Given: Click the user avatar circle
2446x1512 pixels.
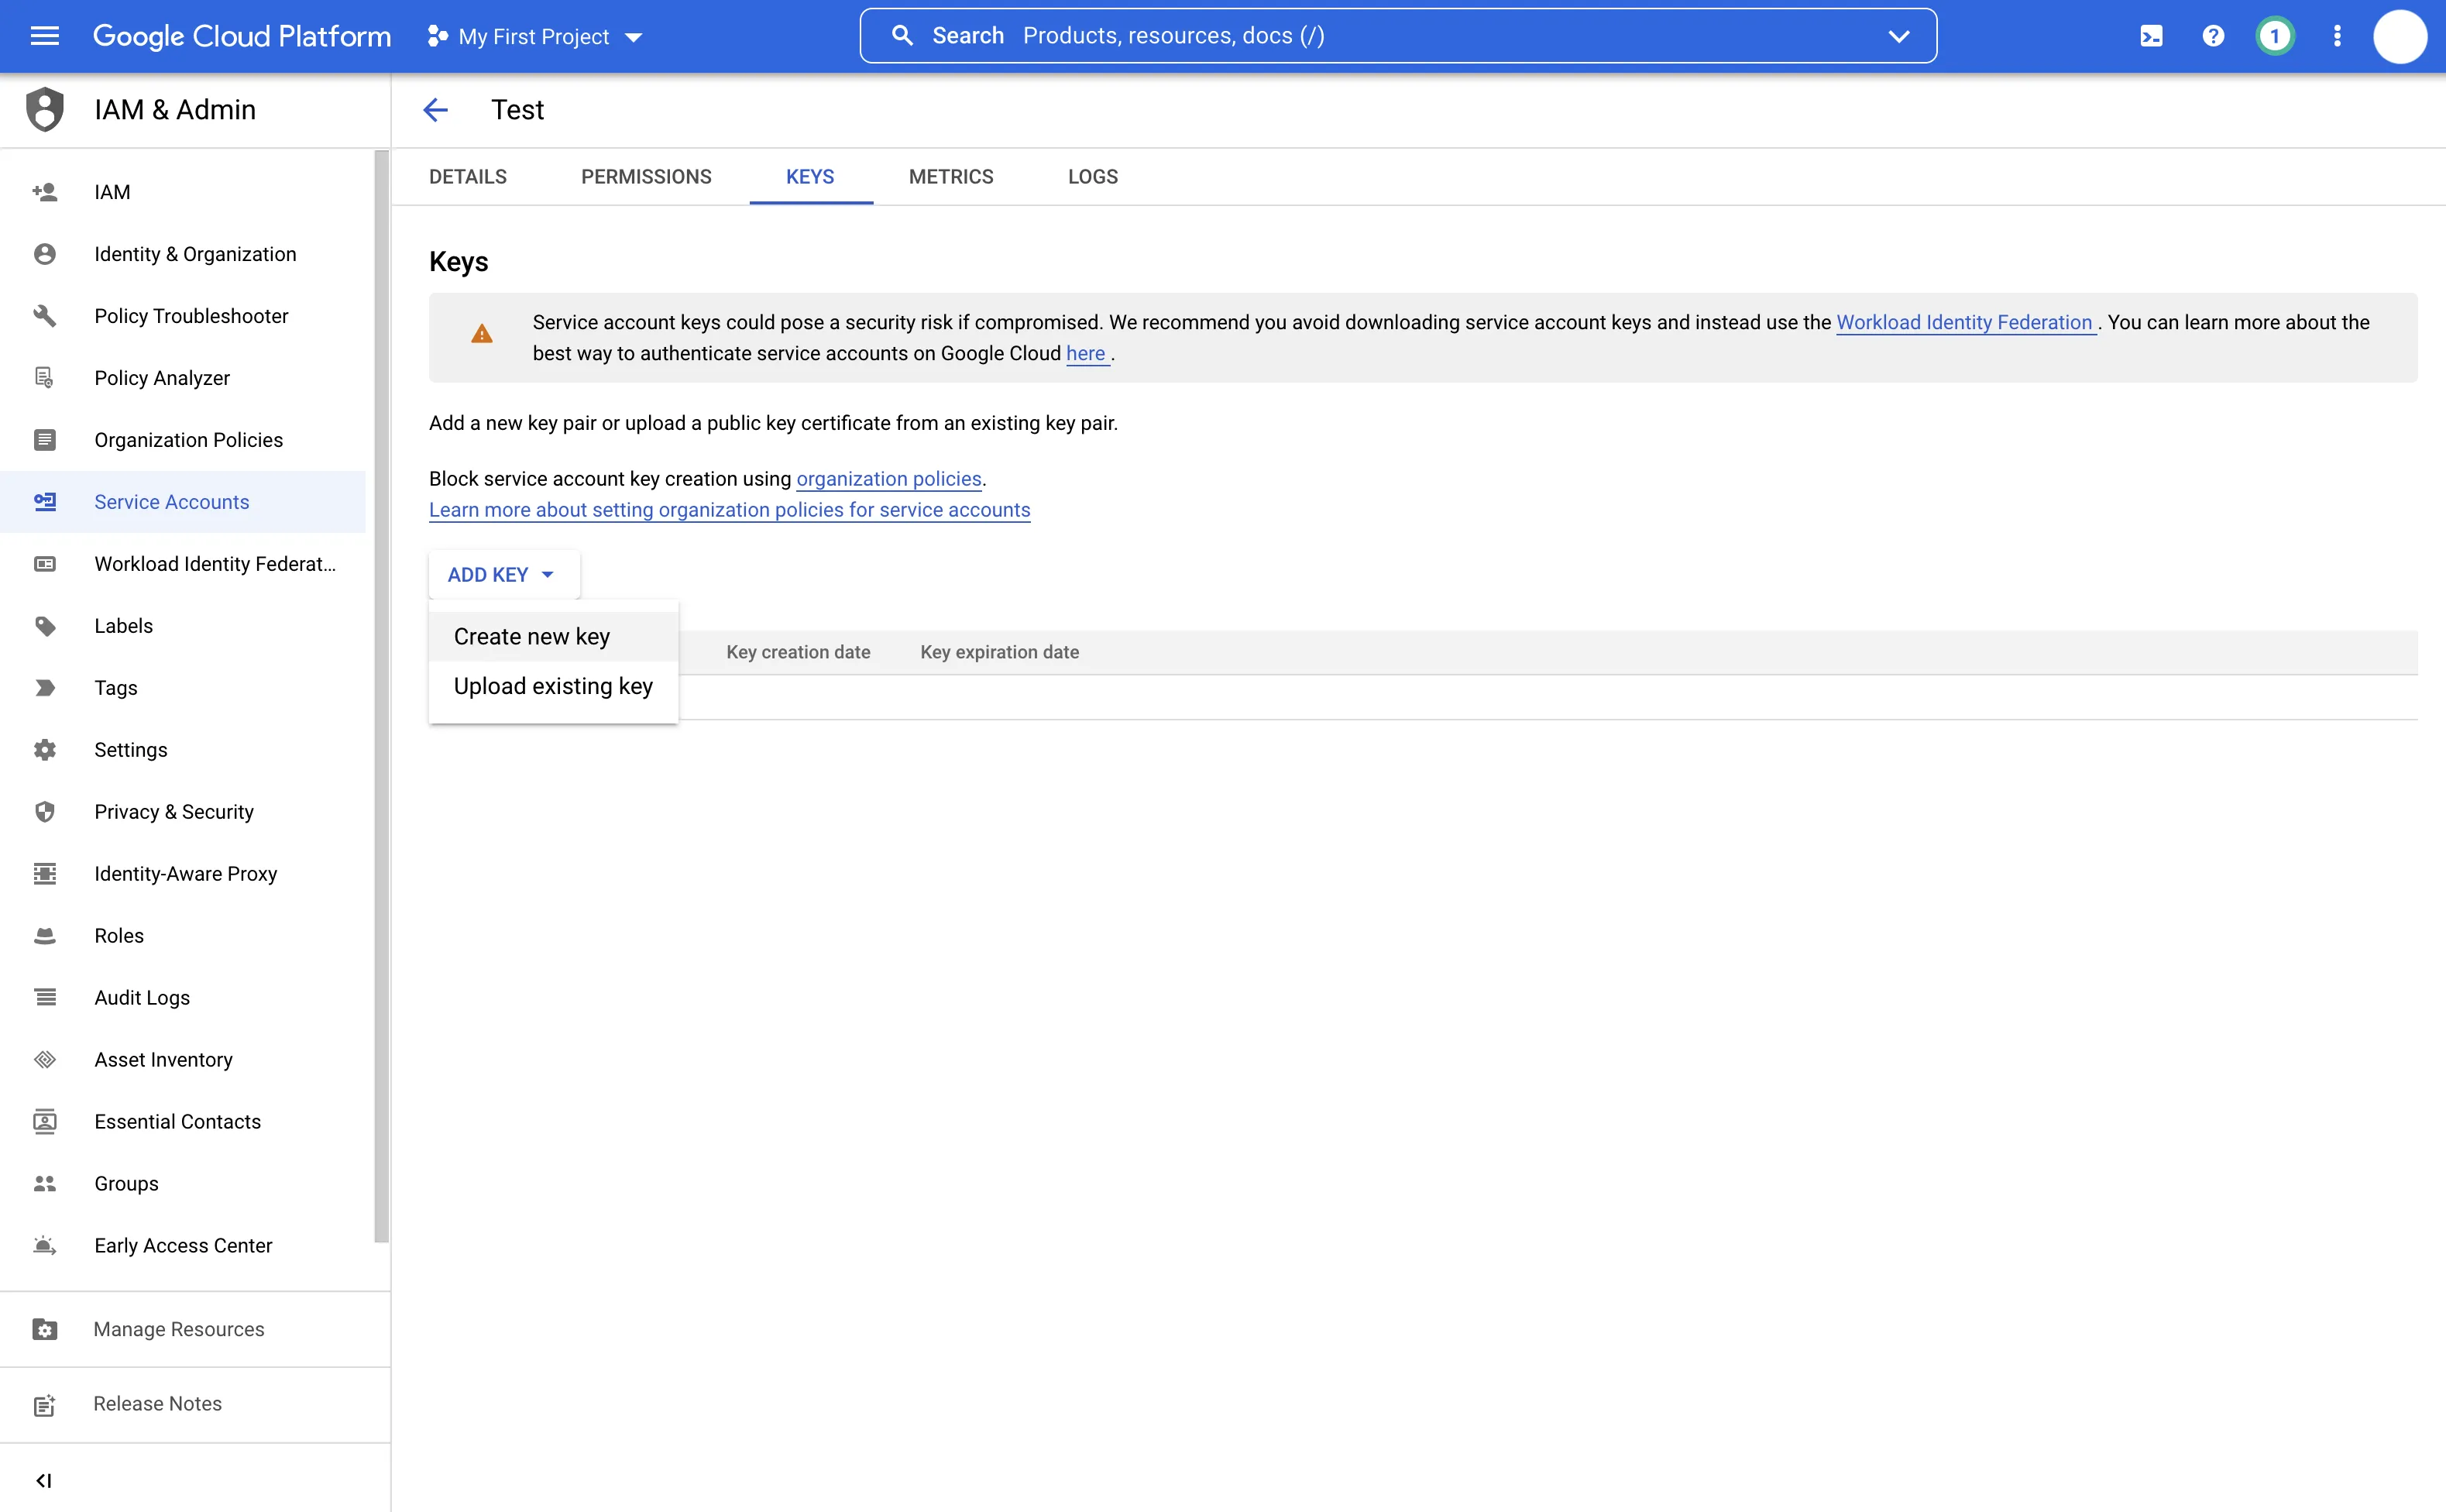Looking at the screenshot, I should click(2400, 36).
